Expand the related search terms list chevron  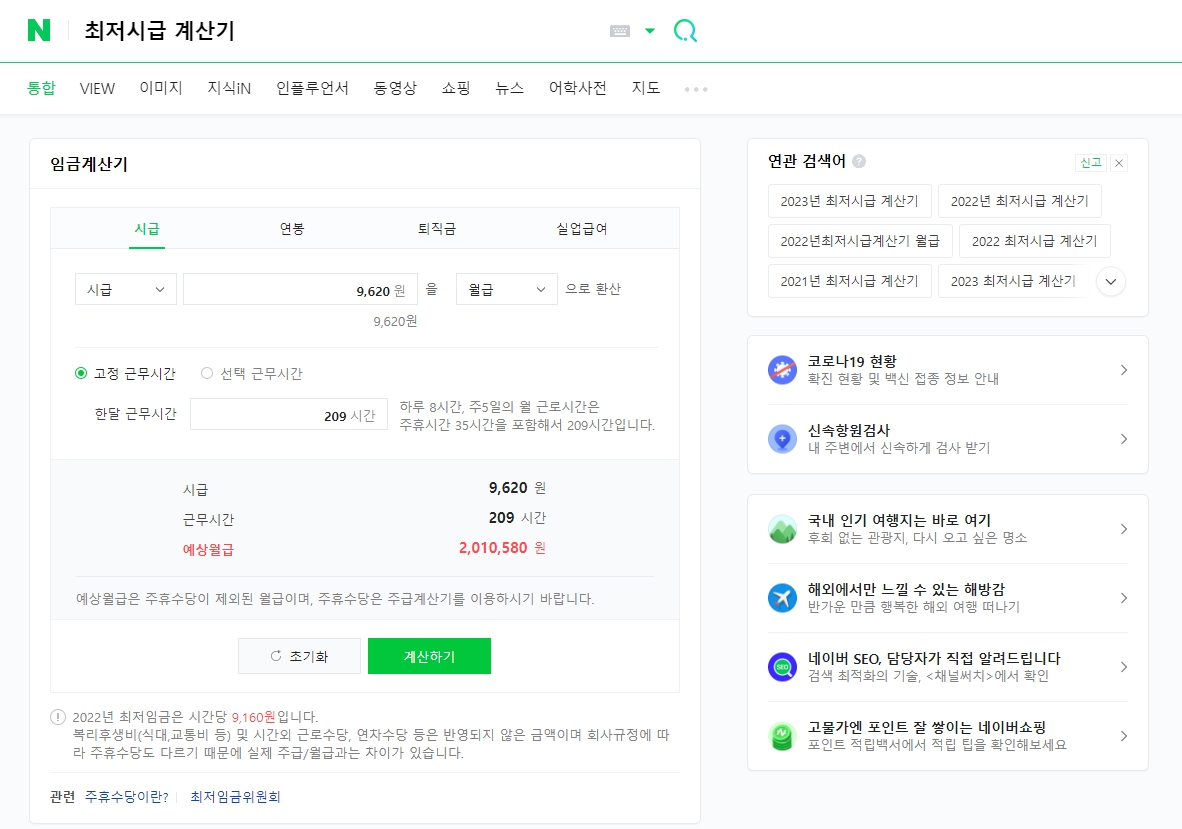tap(1110, 282)
